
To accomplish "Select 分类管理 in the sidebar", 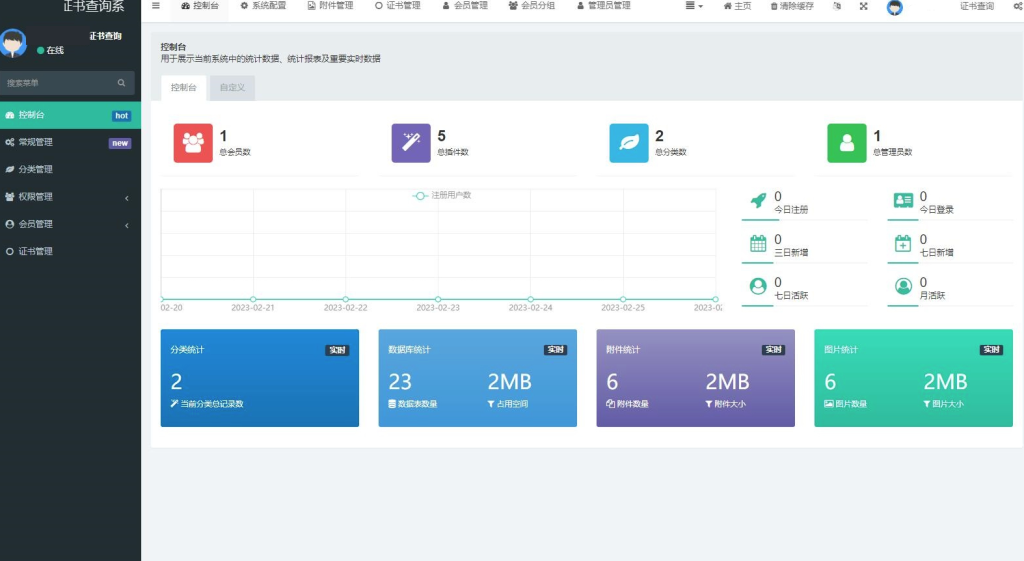I will tap(71, 169).
